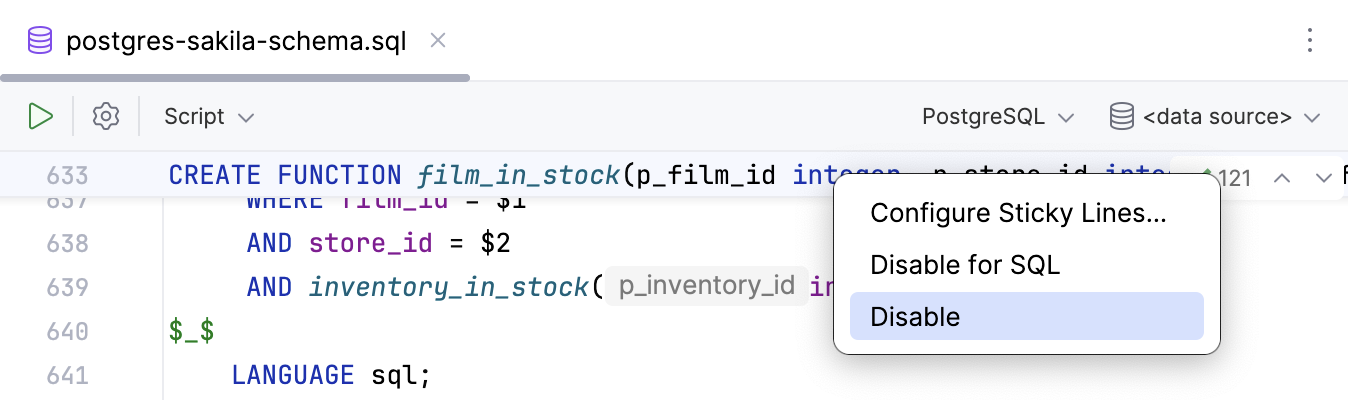The width and height of the screenshot is (1348, 400).
Task: Choose Configure Sticky Lines... from the menu
Action: [1018, 212]
